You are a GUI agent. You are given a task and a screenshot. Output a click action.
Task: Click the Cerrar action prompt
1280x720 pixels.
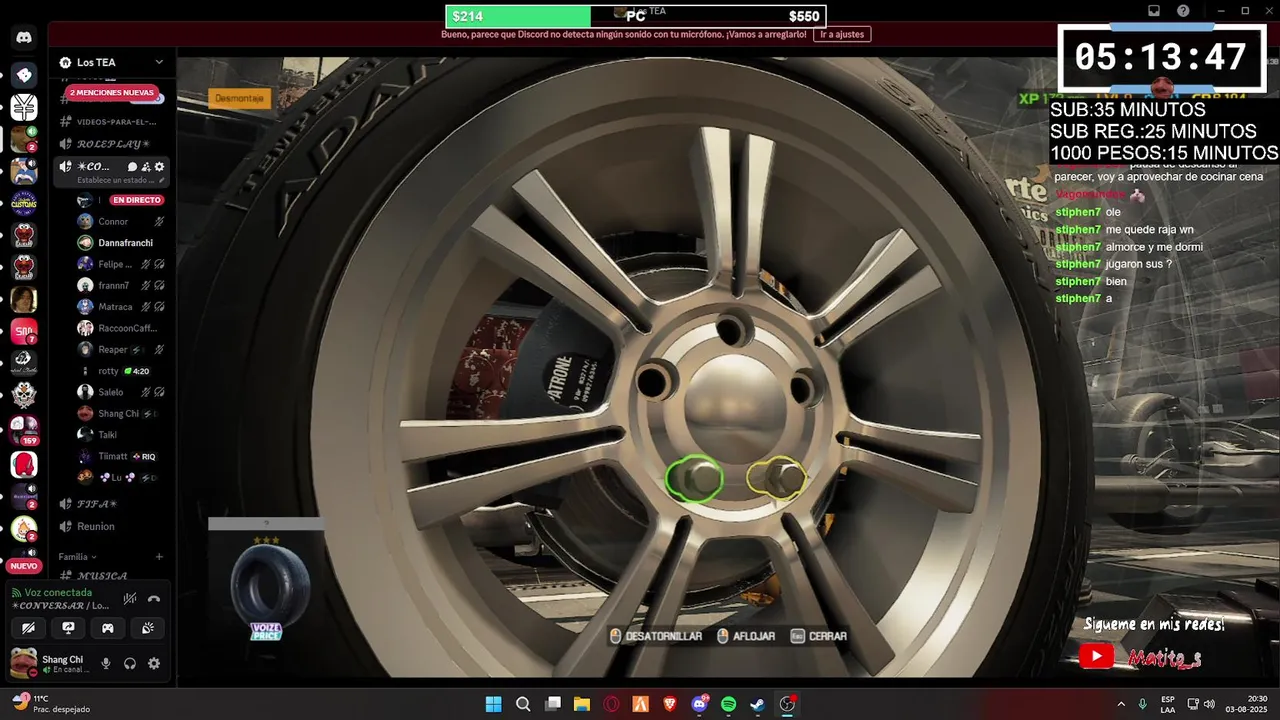click(819, 636)
